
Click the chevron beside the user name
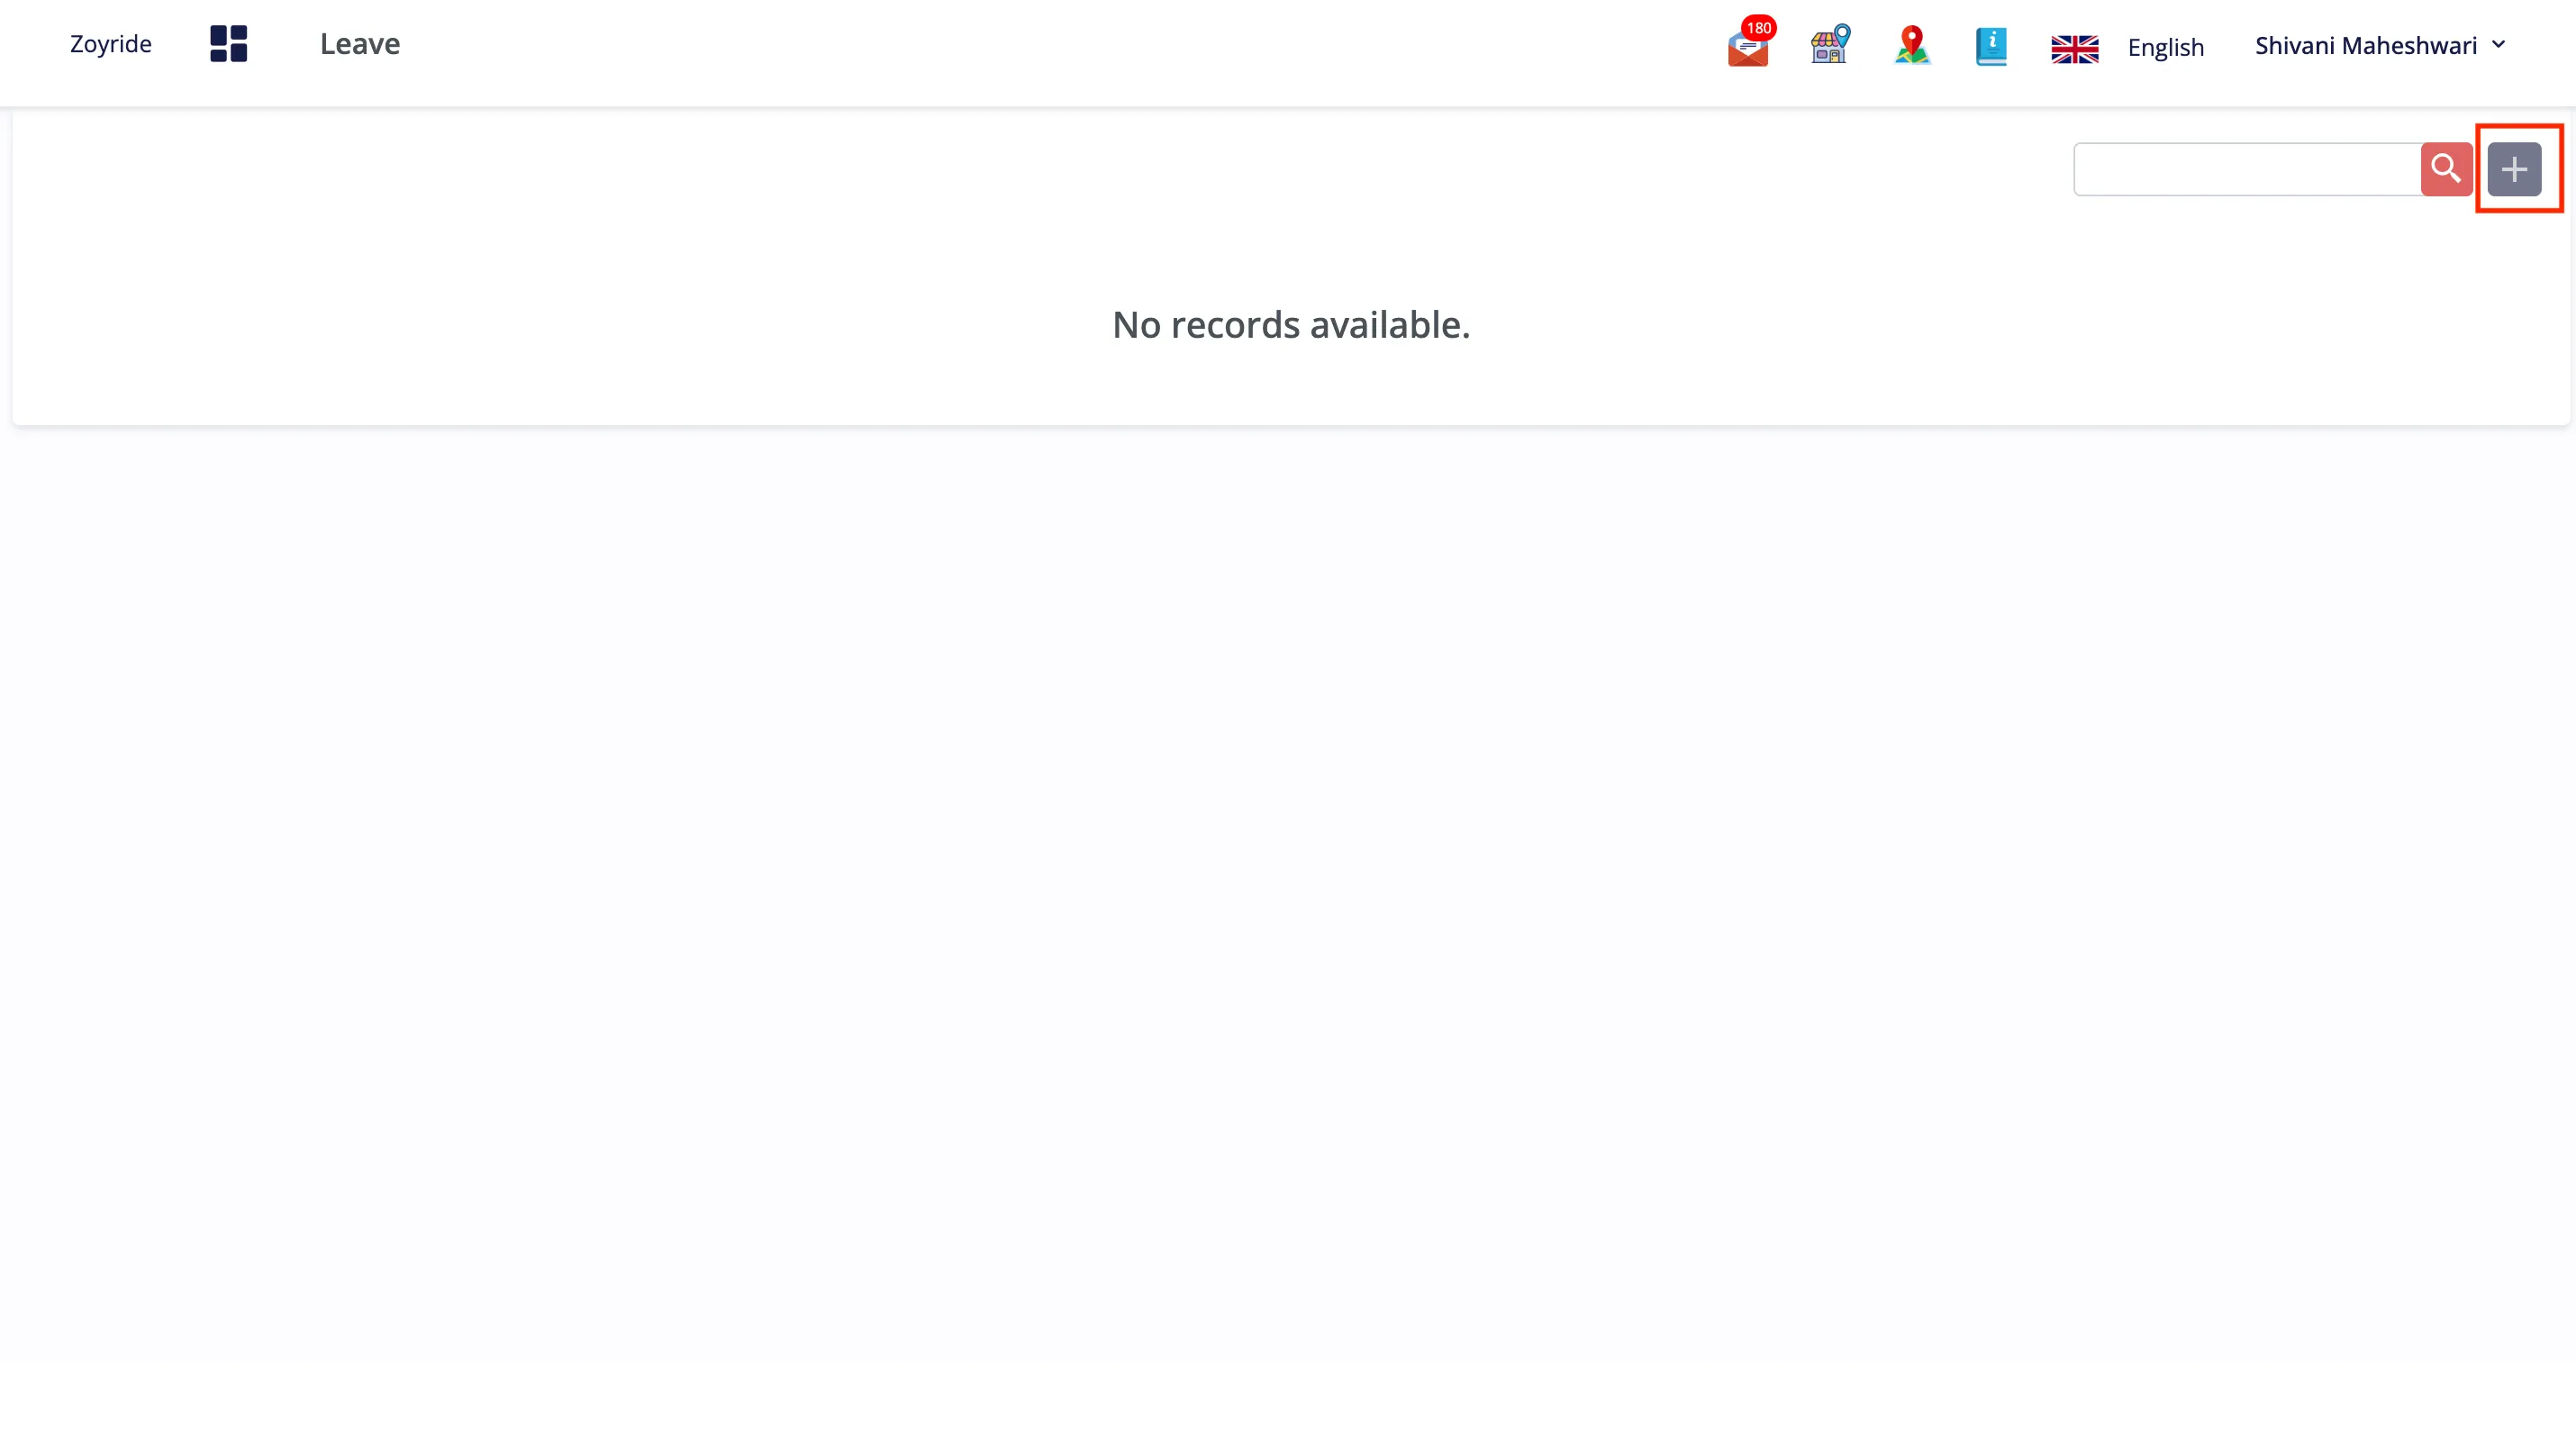(2498, 45)
